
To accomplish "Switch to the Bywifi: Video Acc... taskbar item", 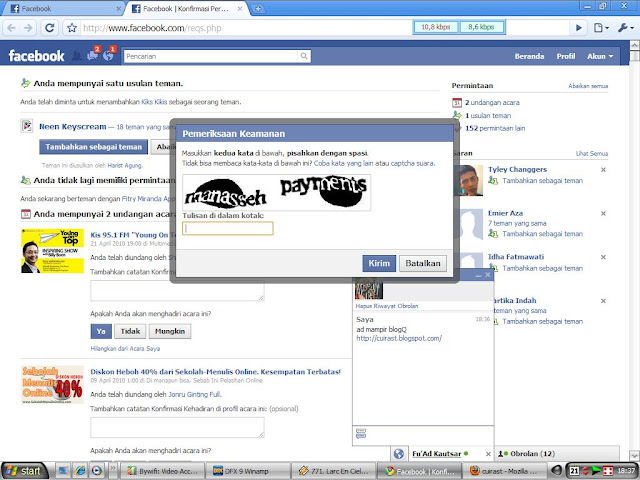I will point(163,471).
